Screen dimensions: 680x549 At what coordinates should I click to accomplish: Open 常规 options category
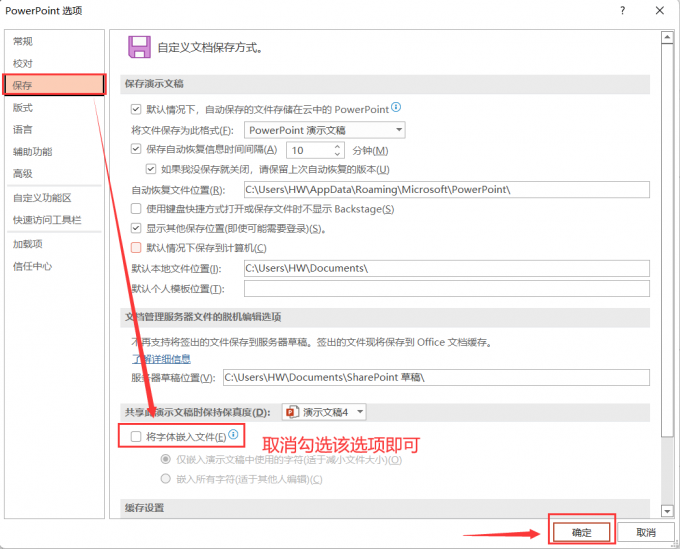[x=54, y=41]
